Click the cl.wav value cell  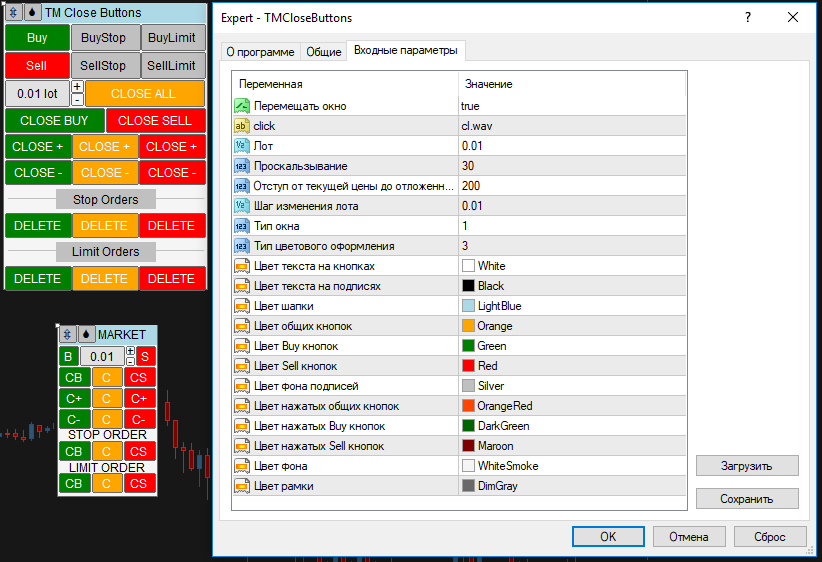pos(572,126)
